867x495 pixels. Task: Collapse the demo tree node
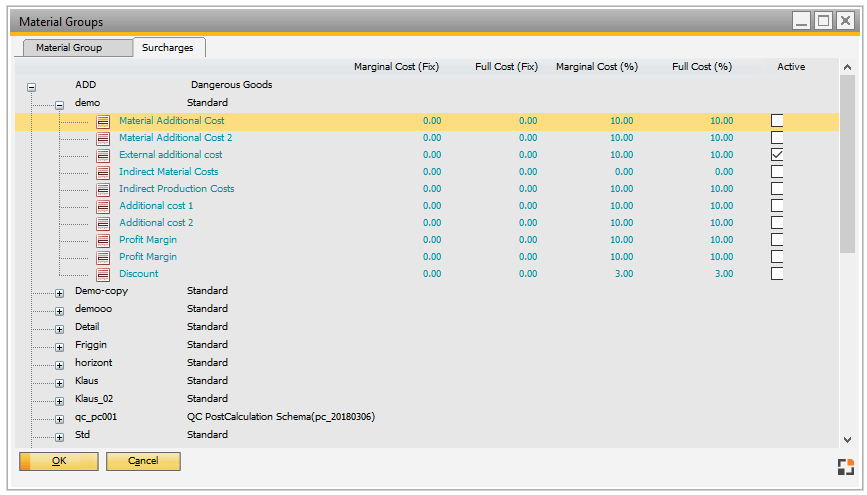click(x=59, y=104)
